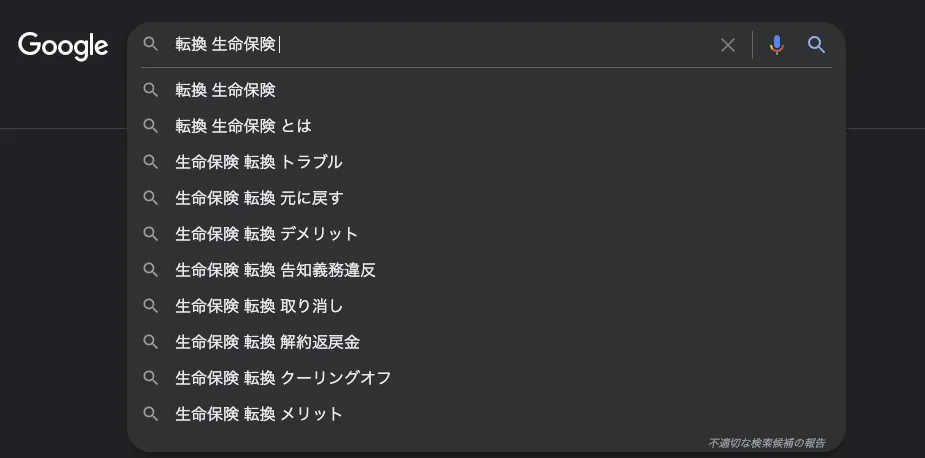Choose suggestion 生命保険 転換 メリット

pos(258,414)
